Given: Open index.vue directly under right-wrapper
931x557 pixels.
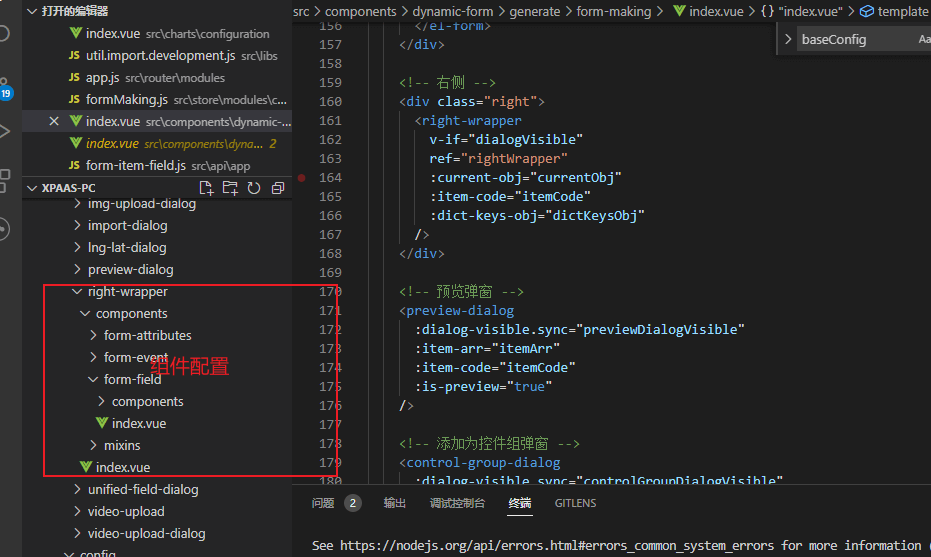Looking at the screenshot, I should point(123,467).
